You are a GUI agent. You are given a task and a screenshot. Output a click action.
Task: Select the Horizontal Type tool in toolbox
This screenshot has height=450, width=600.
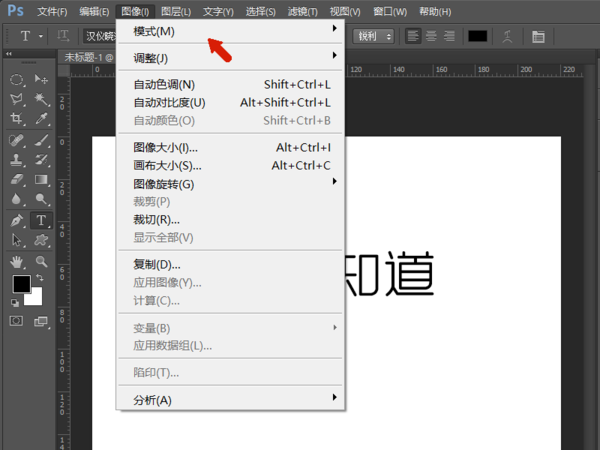click(41, 220)
